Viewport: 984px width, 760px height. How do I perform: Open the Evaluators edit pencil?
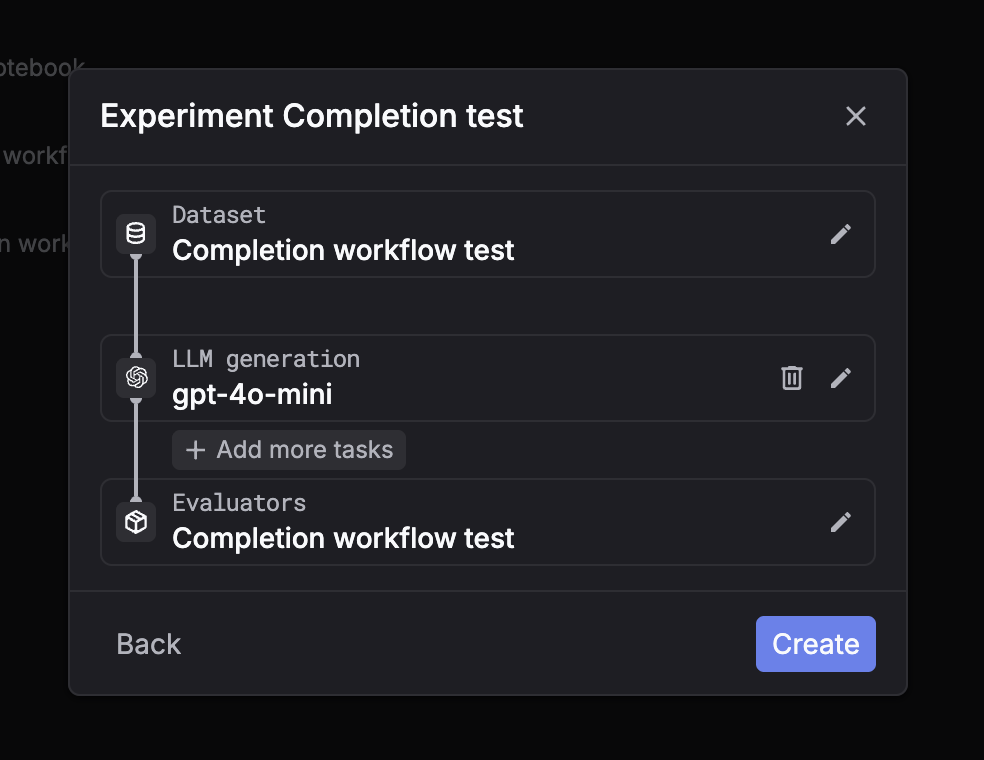tap(841, 522)
